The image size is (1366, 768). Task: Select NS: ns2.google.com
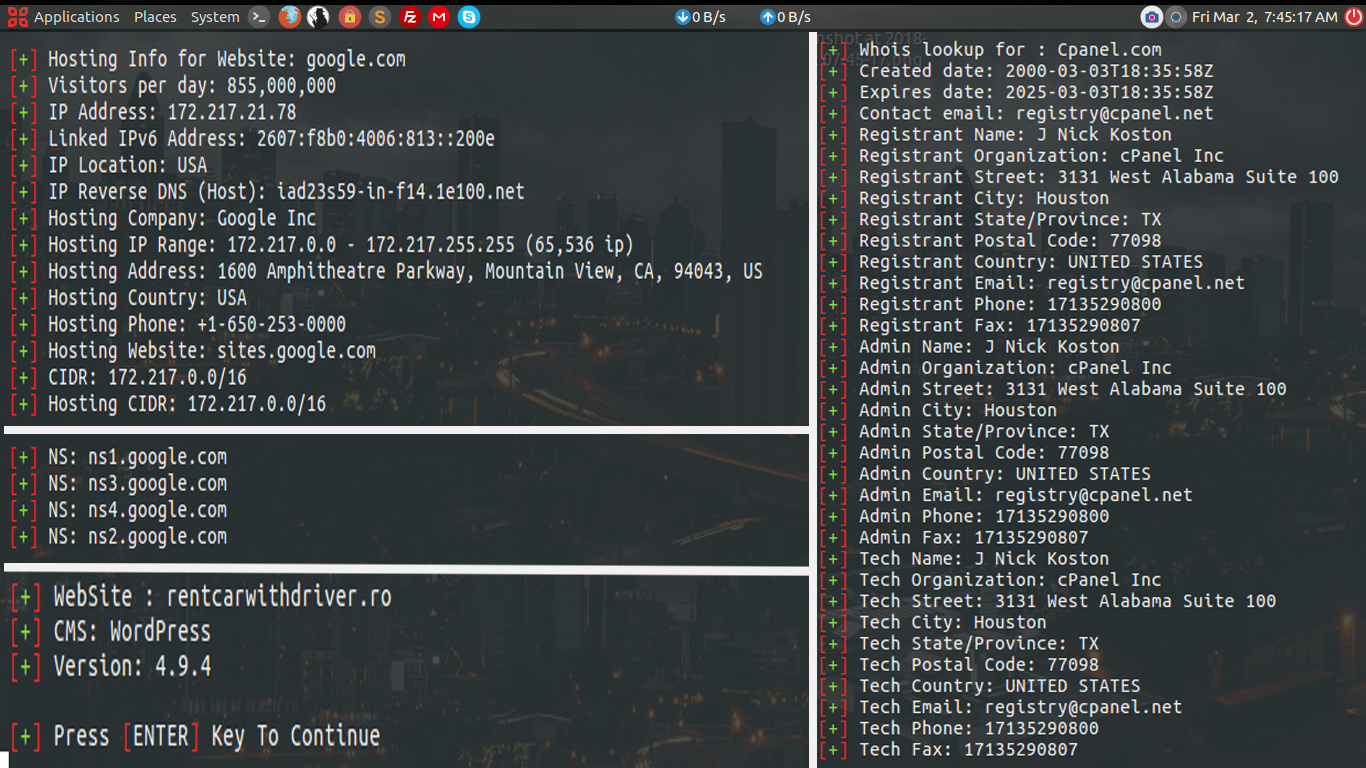coord(119,537)
